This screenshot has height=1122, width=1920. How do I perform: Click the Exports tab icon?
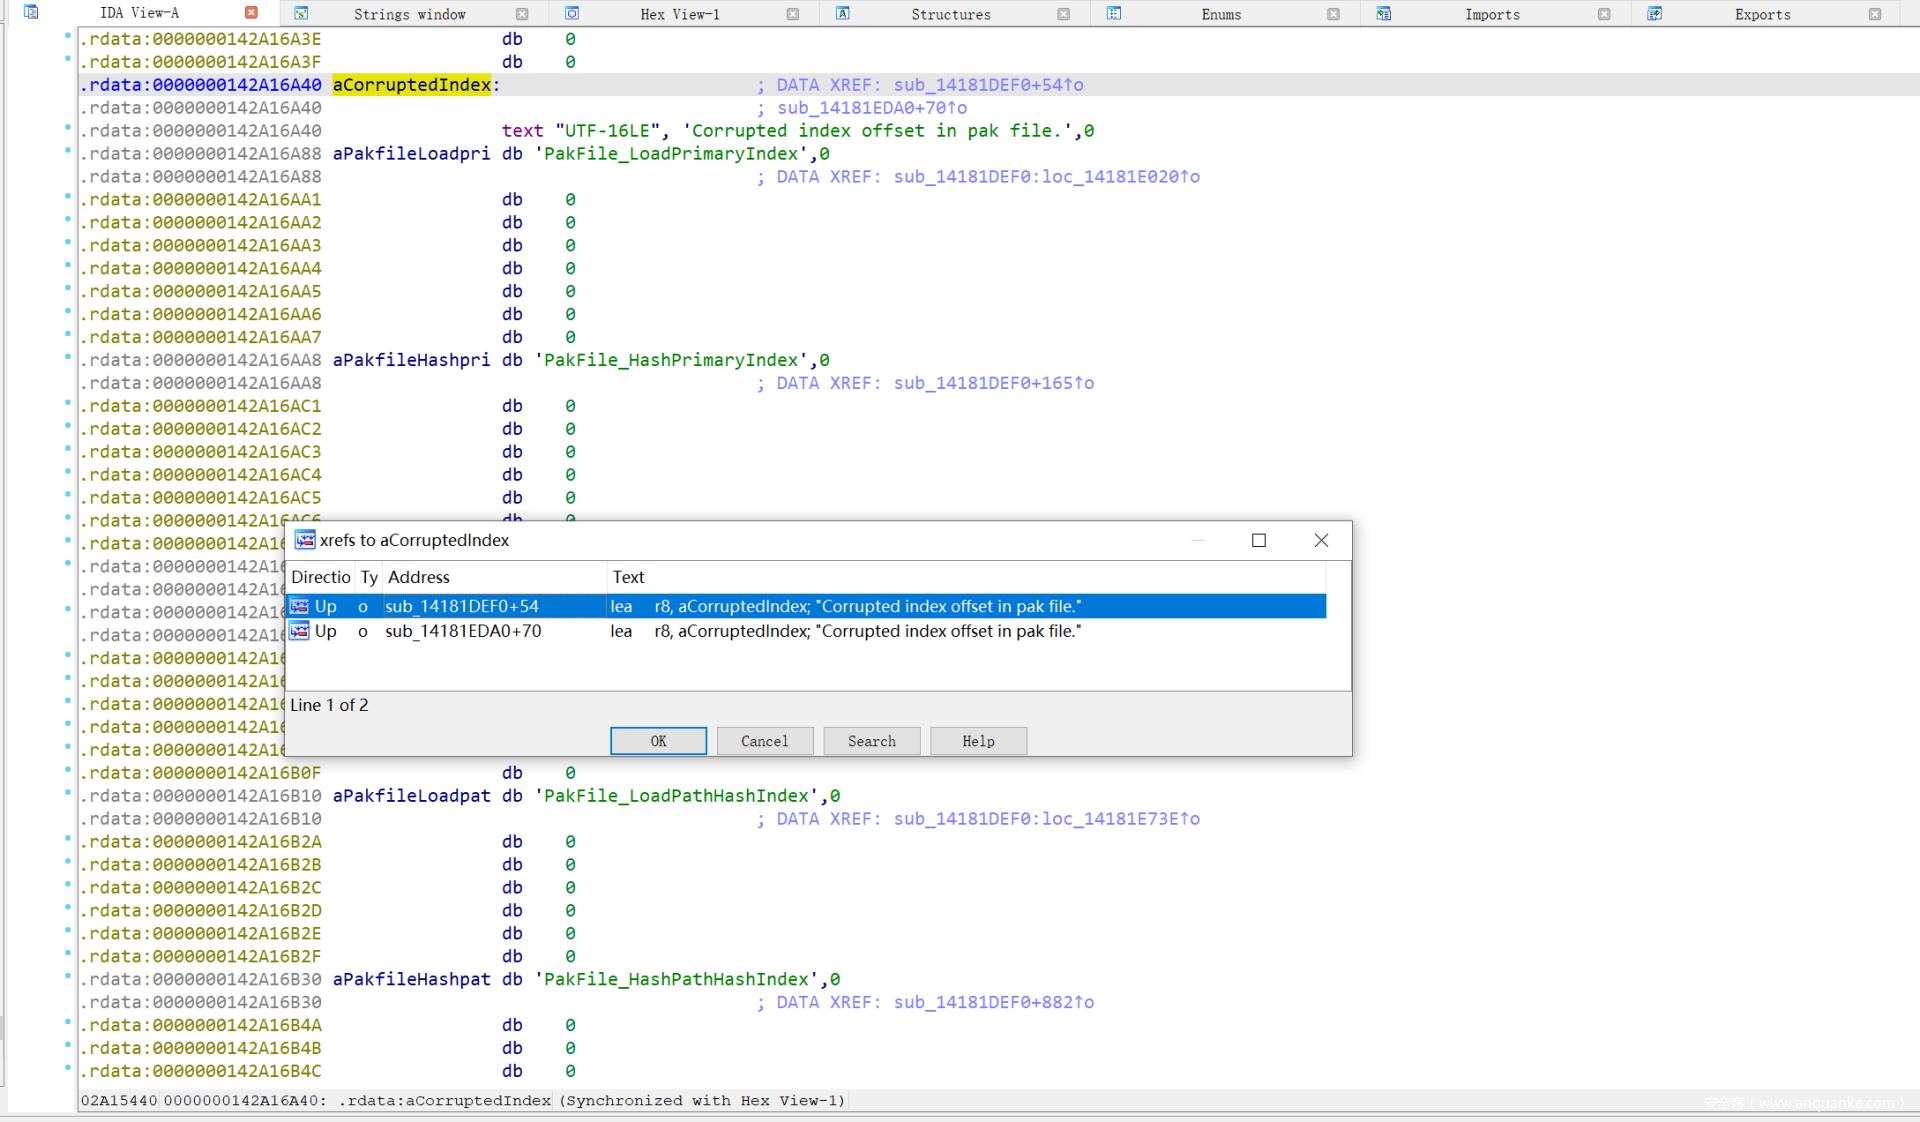pos(1655,13)
